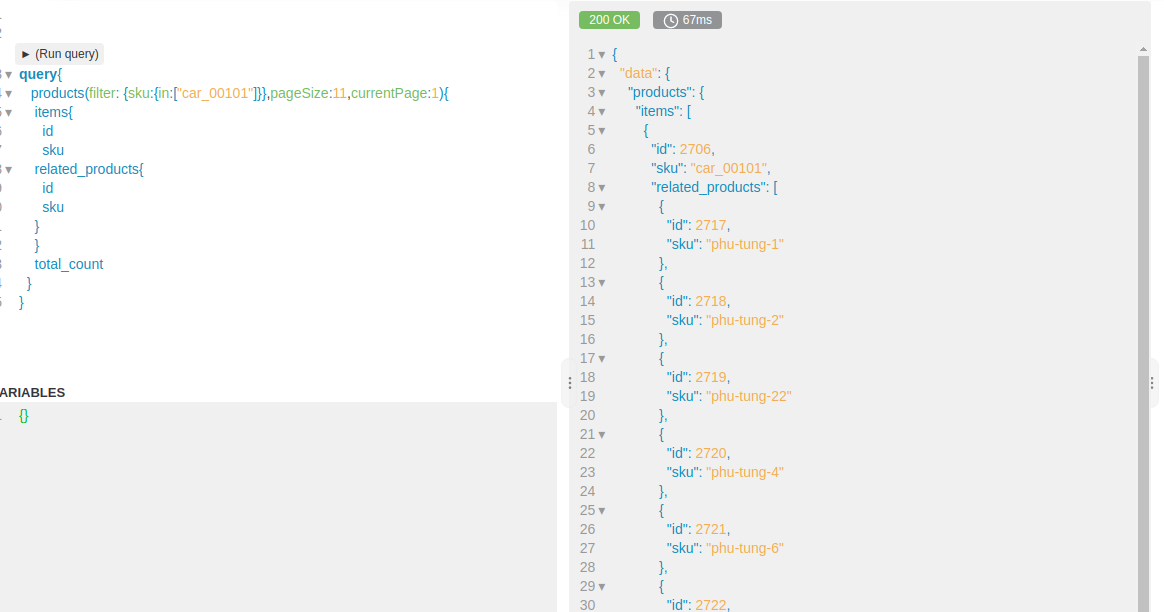This screenshot has width=1164, height=612.
Task: Click the green 200 OK status badge
Action: pos(609,19)
